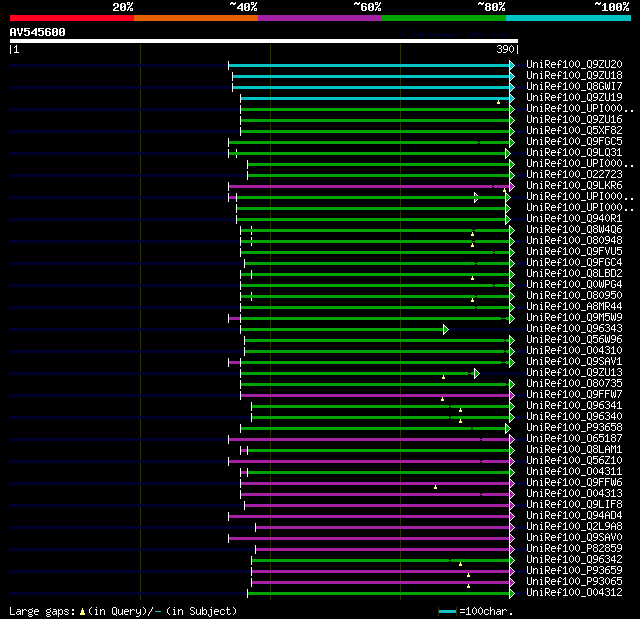
Task: Click the 390 query end position label
Action: [x=505, y=49]
